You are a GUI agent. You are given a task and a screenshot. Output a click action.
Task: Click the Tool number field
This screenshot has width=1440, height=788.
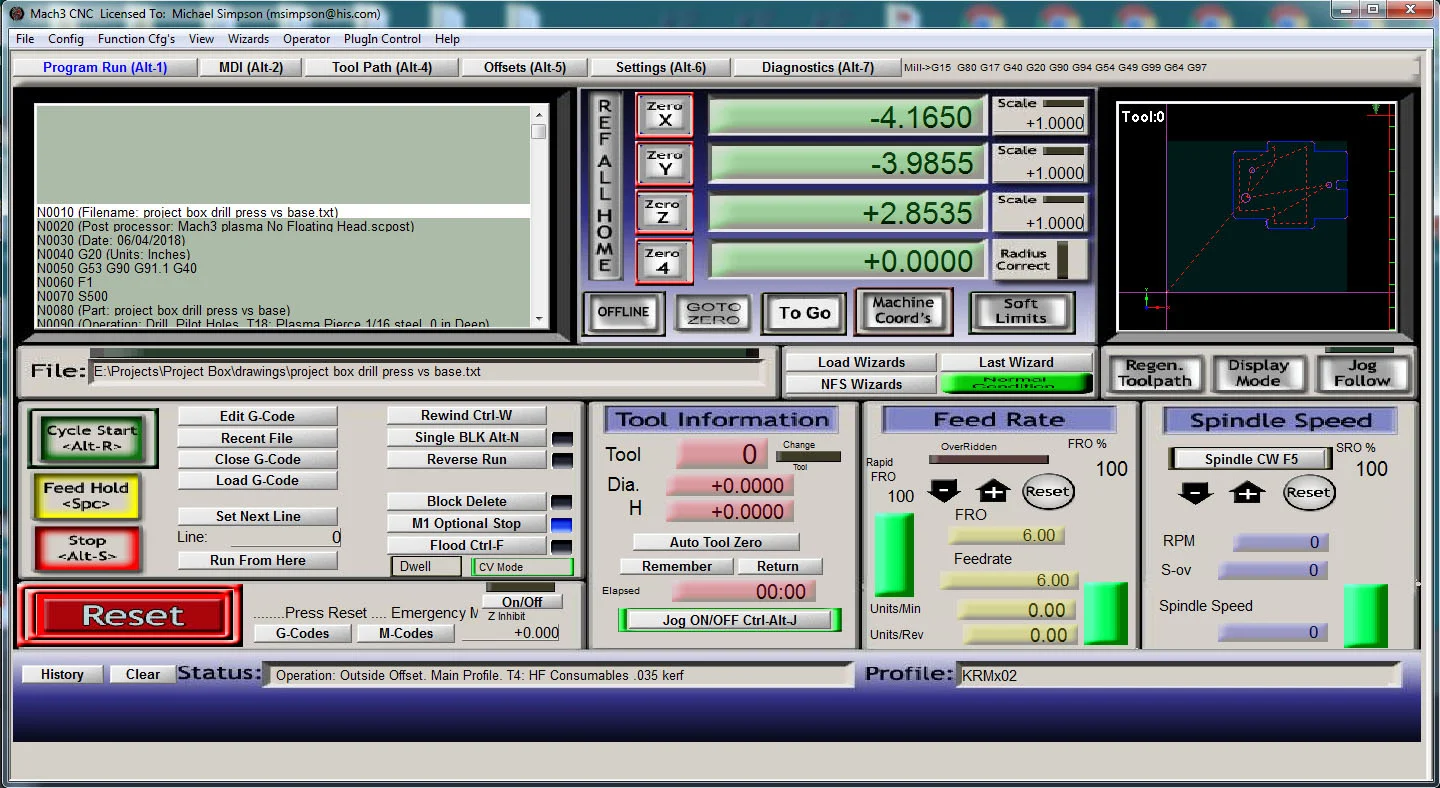(722, 454)
